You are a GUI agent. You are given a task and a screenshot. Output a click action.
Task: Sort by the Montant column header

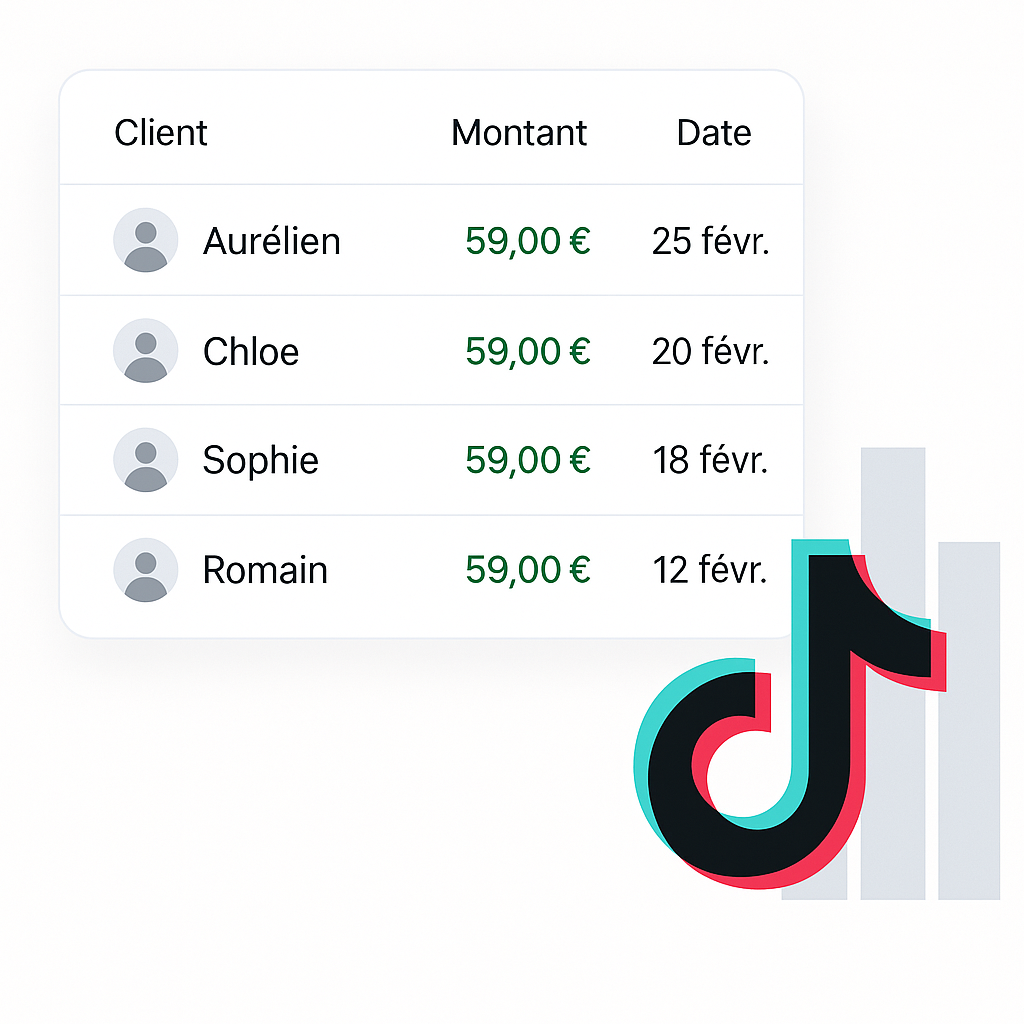pos(519,133)
